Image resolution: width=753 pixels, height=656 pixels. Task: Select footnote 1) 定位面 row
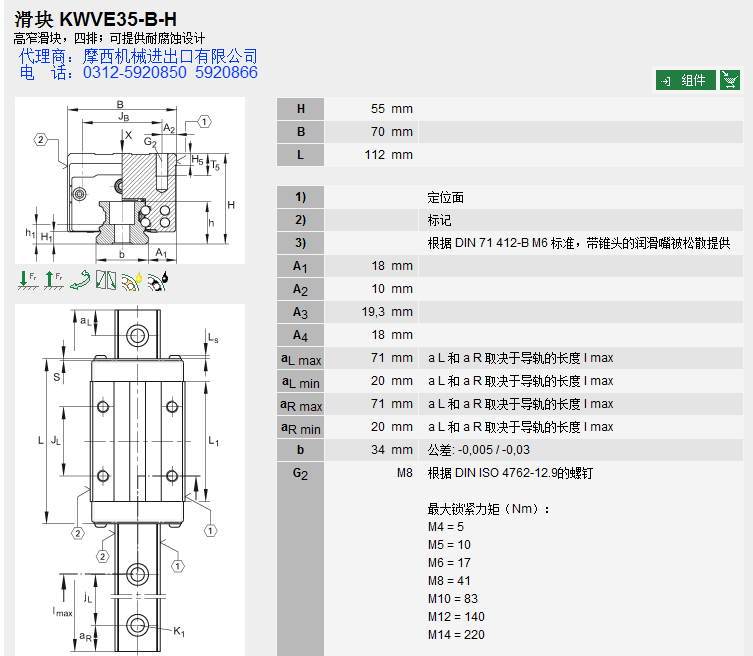click(x=445, y=197)
